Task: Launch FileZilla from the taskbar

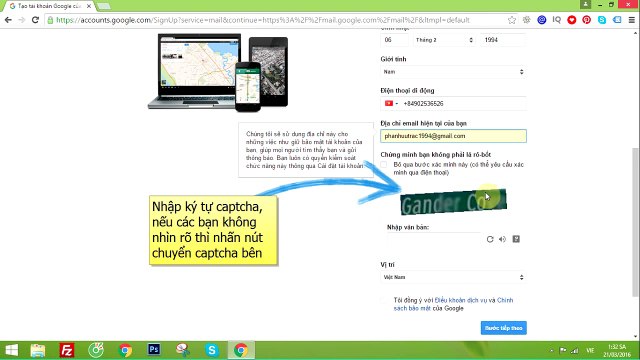Action: (x=67, y=350)
